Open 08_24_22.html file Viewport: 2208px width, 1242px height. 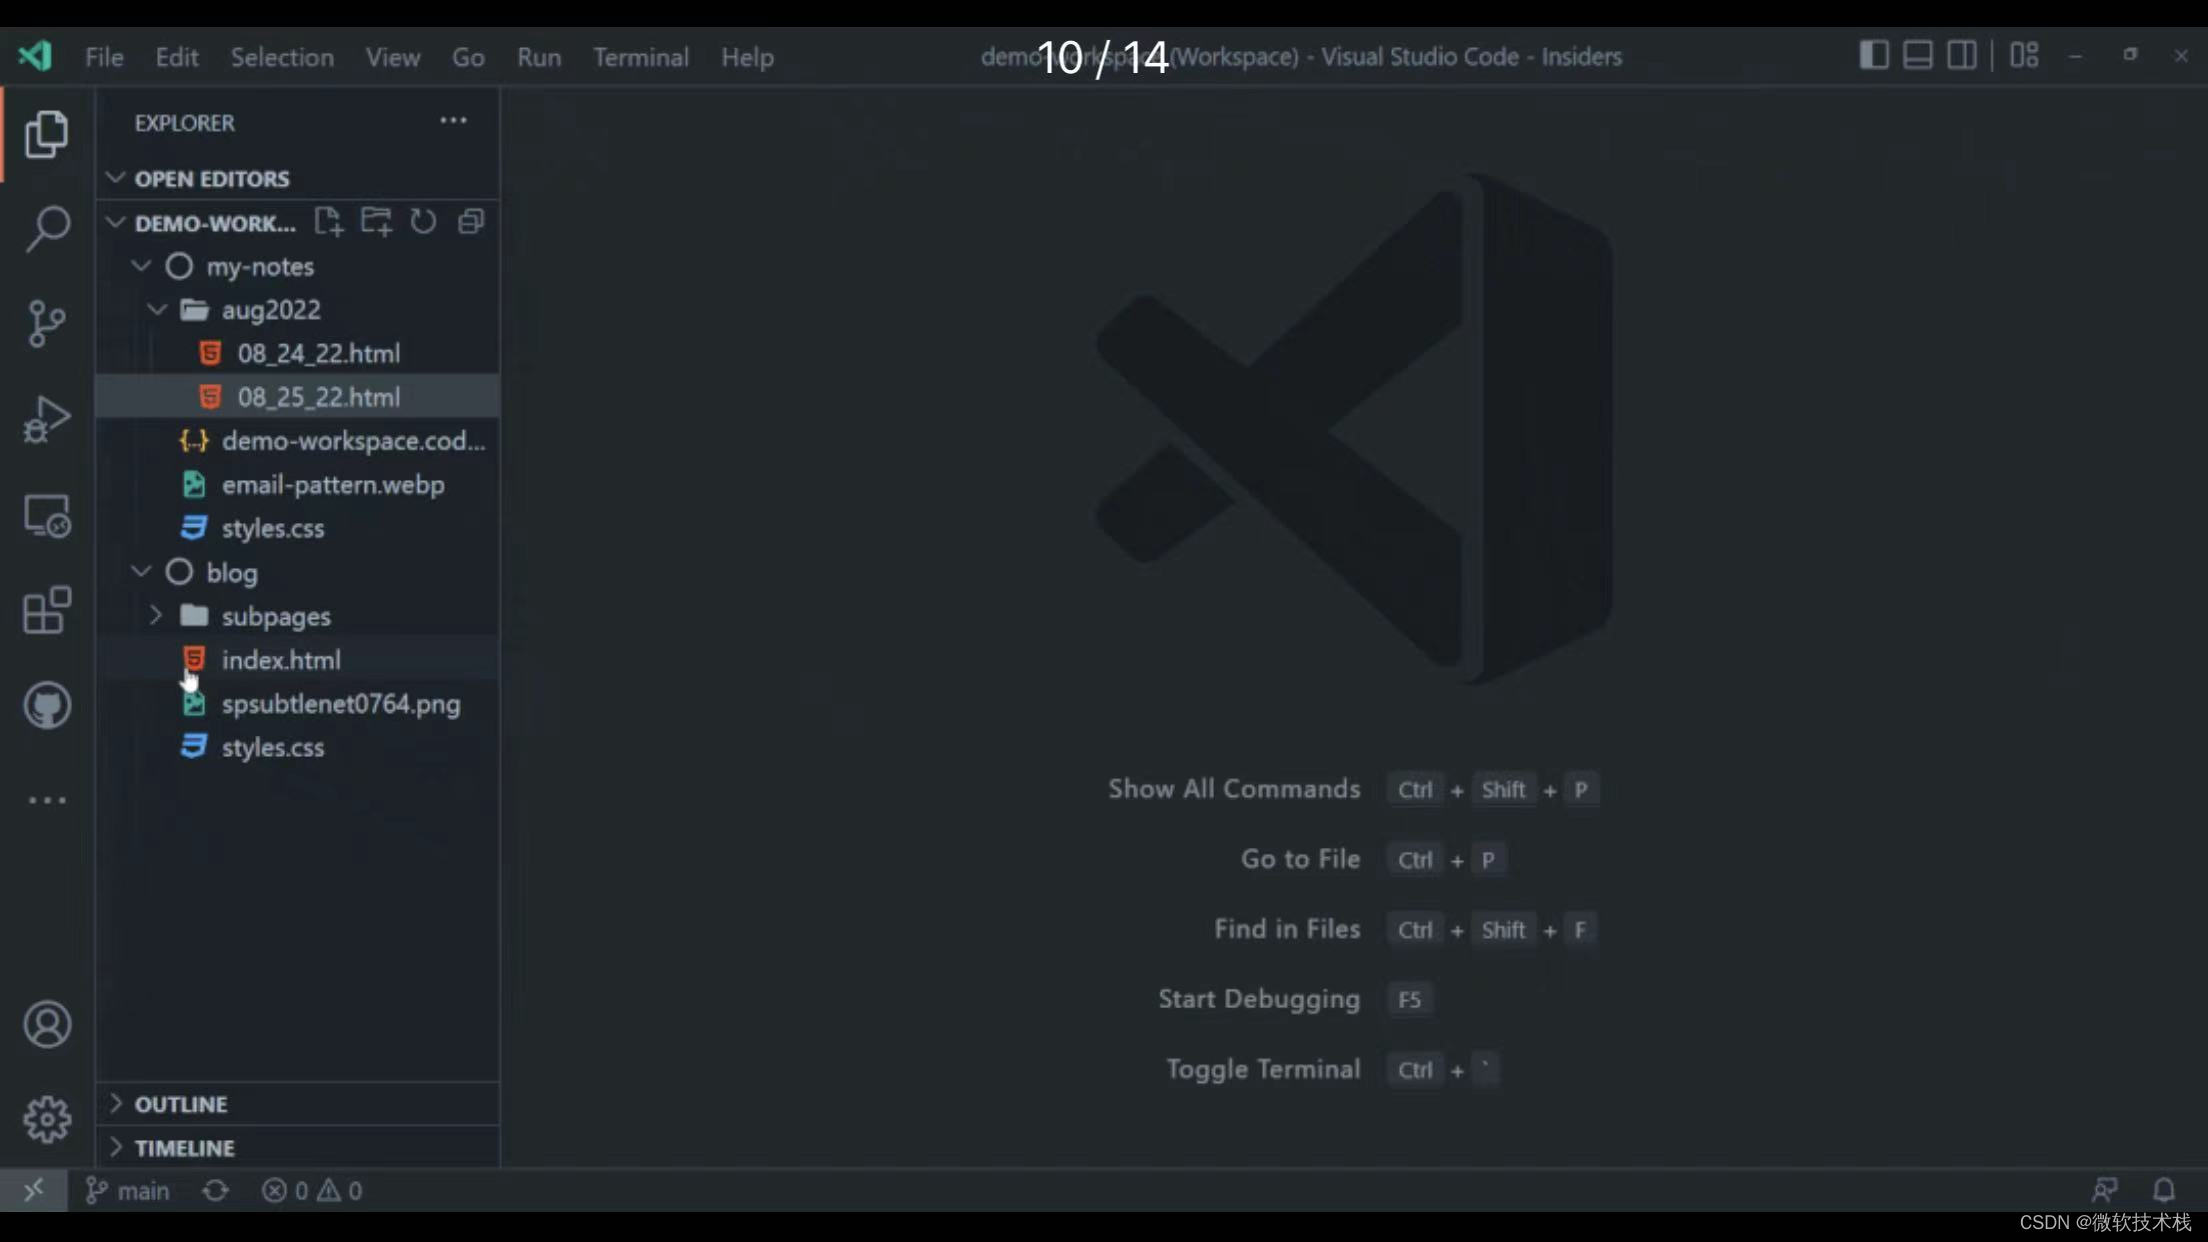pos(298,353)
